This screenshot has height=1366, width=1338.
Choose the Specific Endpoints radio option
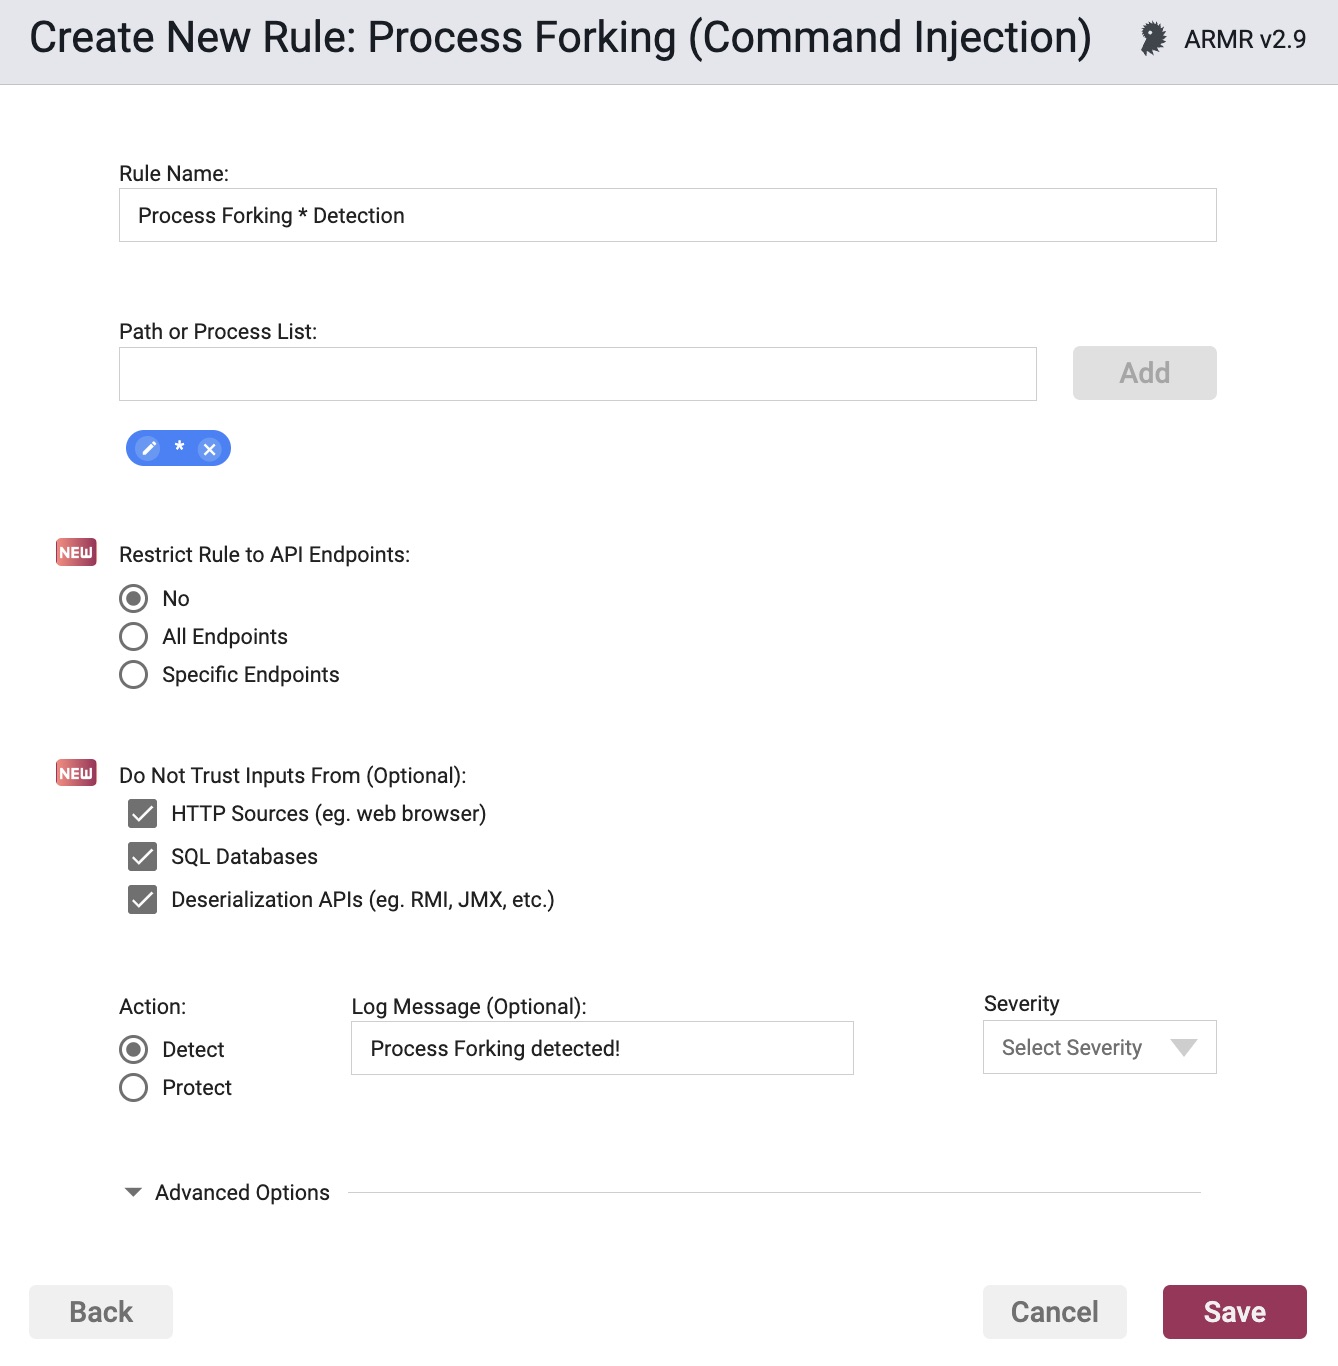[134, 675]
